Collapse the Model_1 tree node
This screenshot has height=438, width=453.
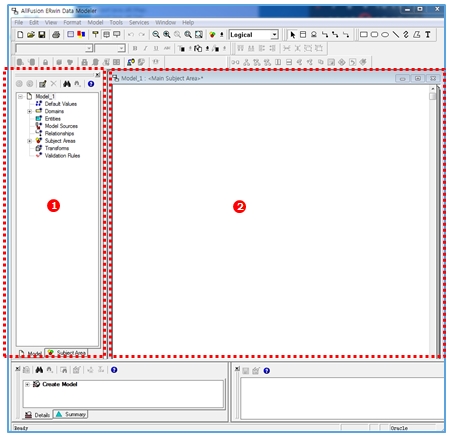(x=21, y=97)
